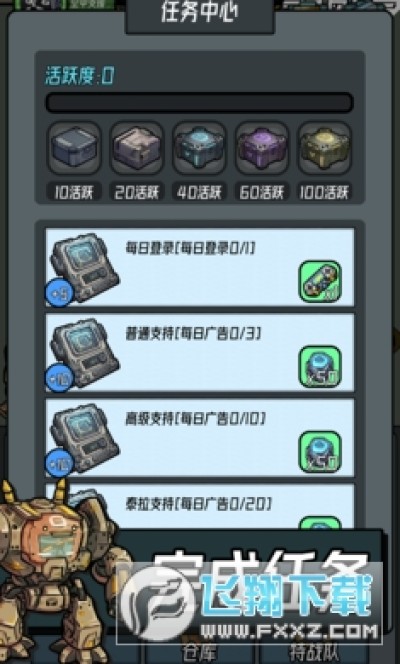Tap the device icon of 高级支持 task

click(x=85, y=438)
